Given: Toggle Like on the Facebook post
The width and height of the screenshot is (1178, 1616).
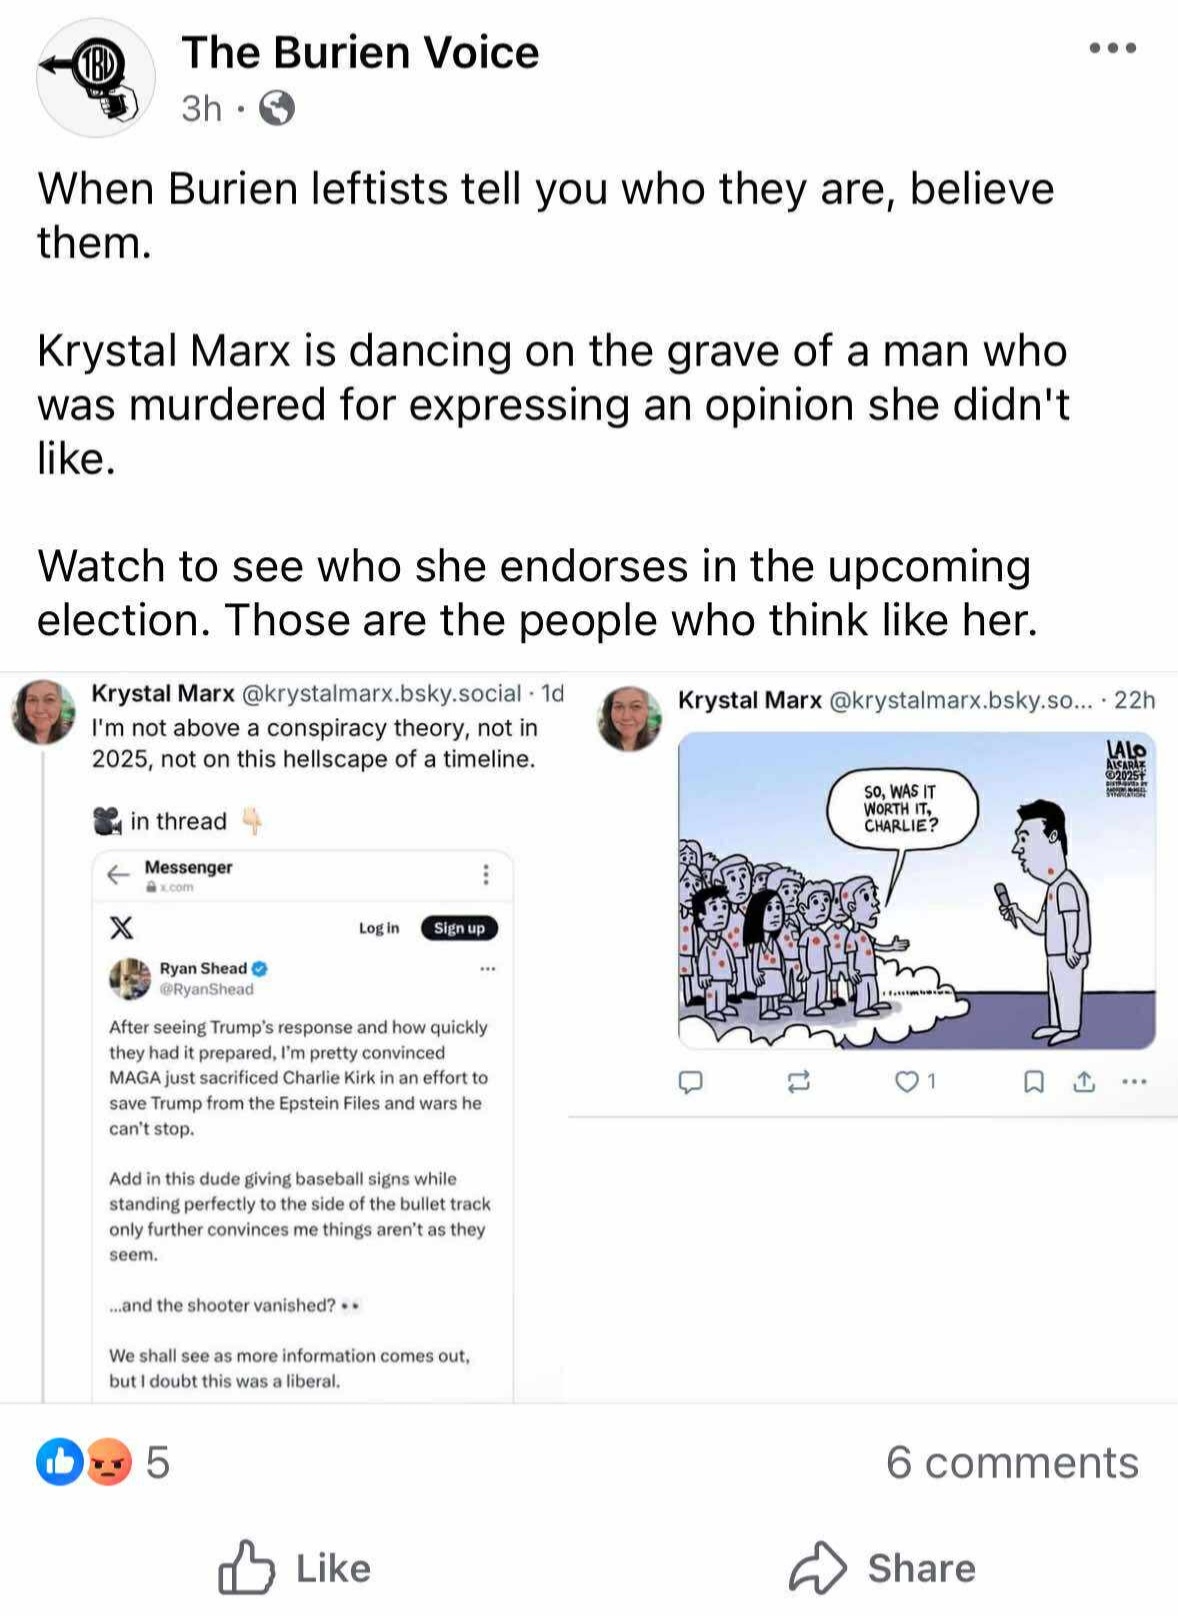Looking at the screenshot, I should coord(295,1567).
